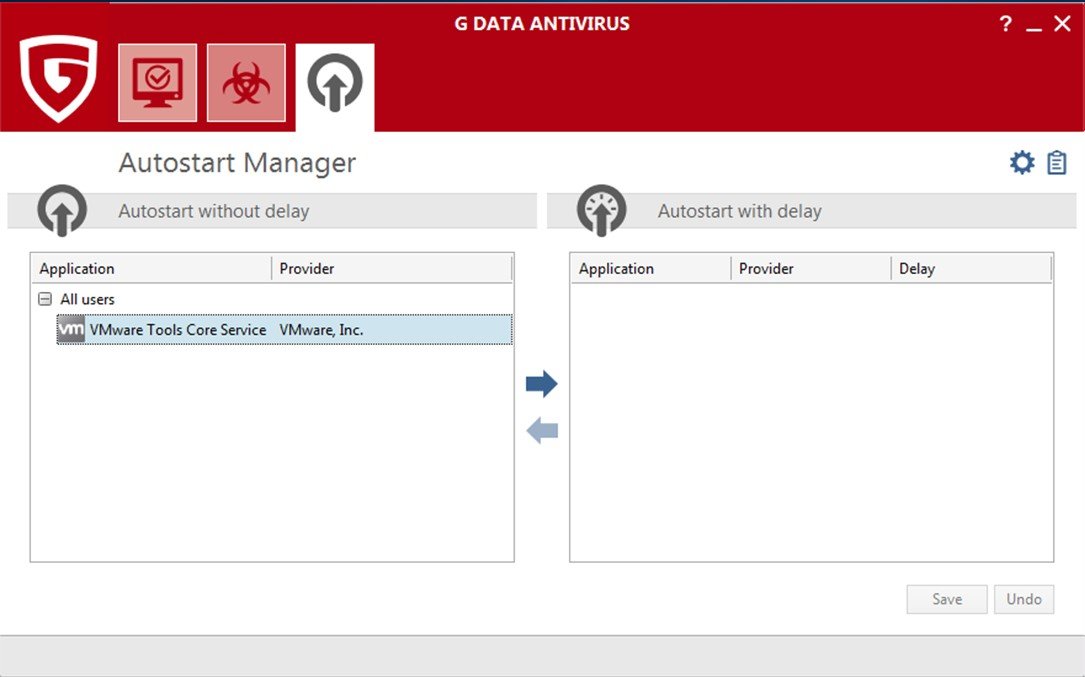The width and height of the screenshot is (1085, 677).
Task: Open the Security Center monitor tab
Action: [x=158, y=82]
